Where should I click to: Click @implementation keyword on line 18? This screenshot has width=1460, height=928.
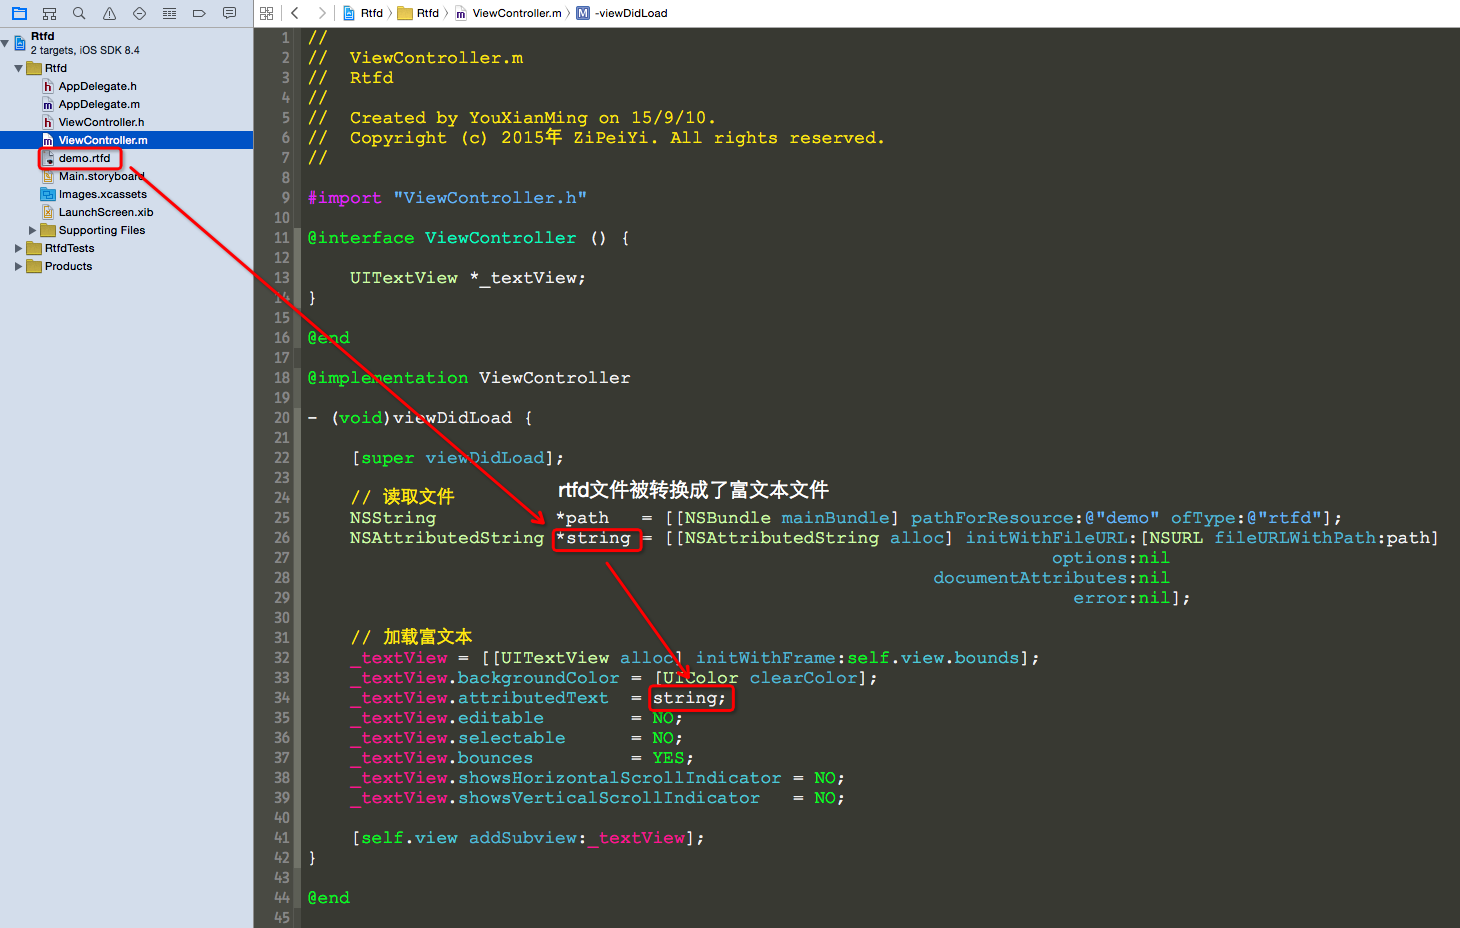(x=387, y=378)
